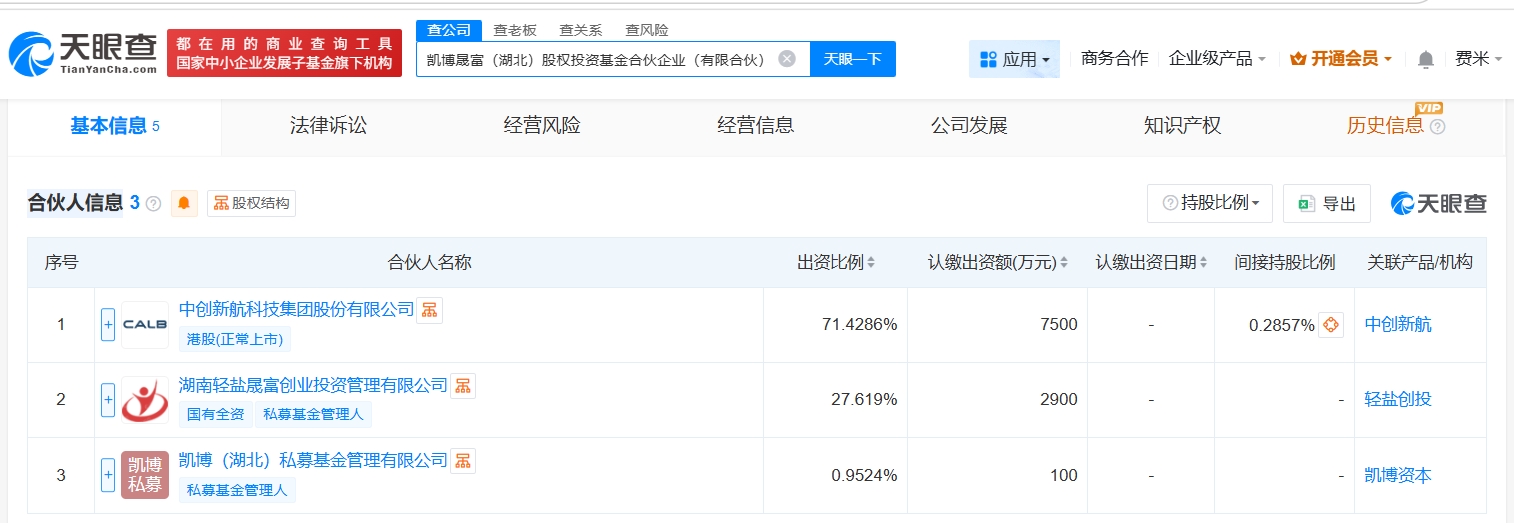1514x523 pixels.
Task: Click the 0.2857% indirect holding value
Action: click(1281, 325)
